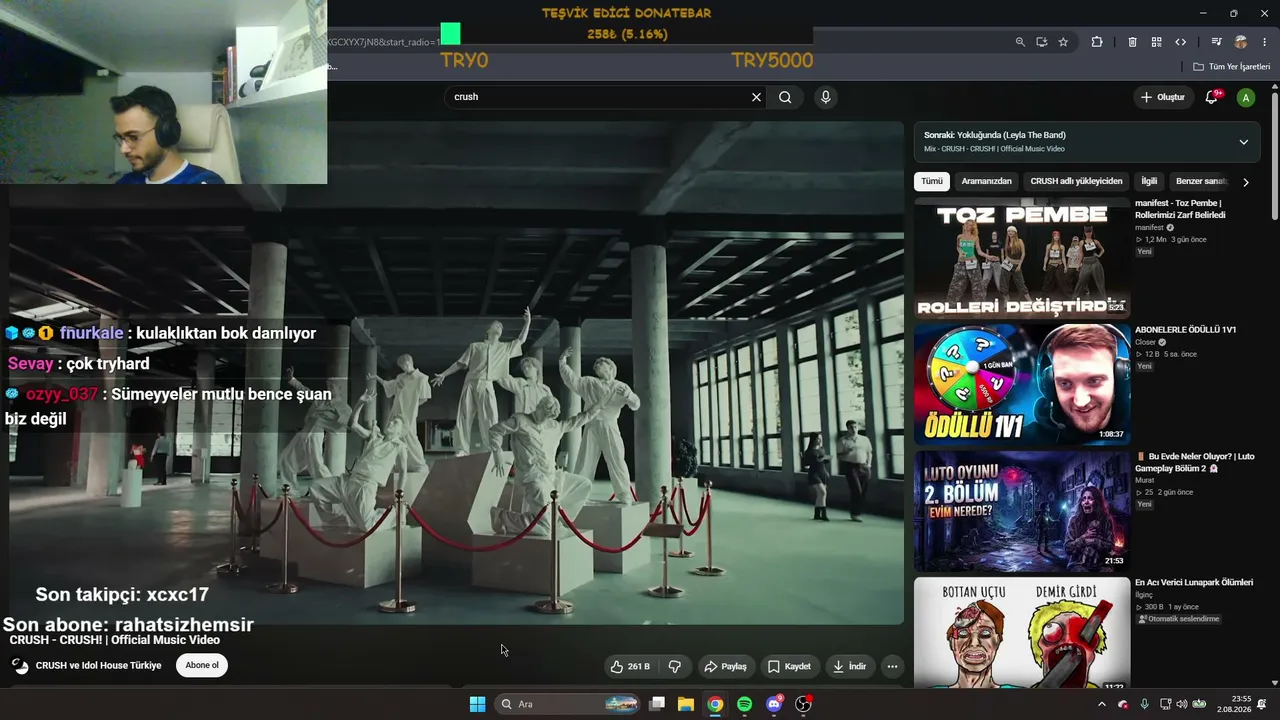
Task: Select the Aramanızdan filter chip
Action: point(986,181)
